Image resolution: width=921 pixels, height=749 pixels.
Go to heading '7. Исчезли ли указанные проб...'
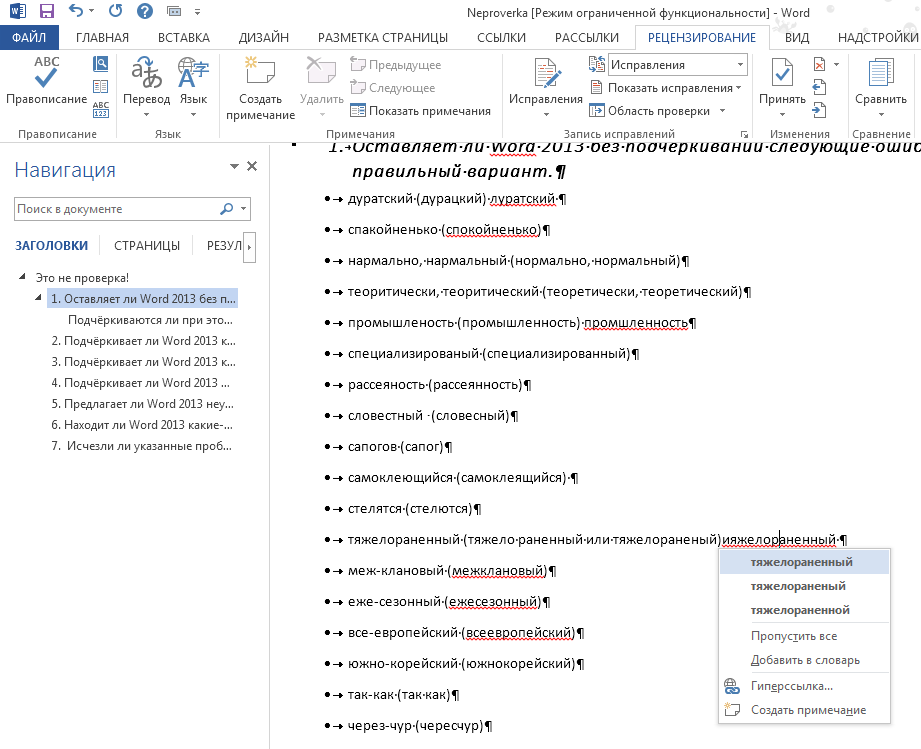(x=142, y=446)
